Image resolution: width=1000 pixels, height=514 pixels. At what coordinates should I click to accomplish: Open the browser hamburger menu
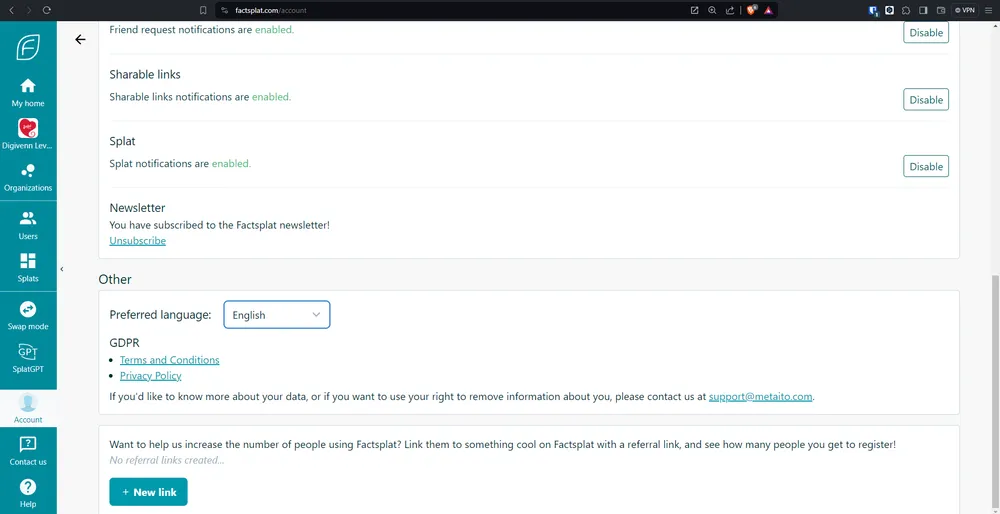click(987, 10)
